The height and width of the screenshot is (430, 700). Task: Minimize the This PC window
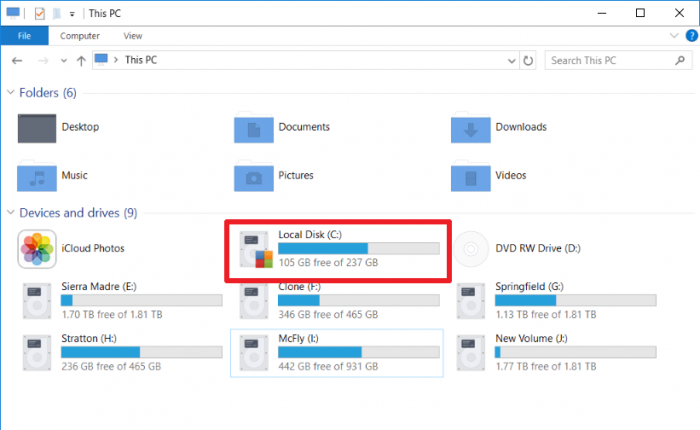[x=602, y=13]
